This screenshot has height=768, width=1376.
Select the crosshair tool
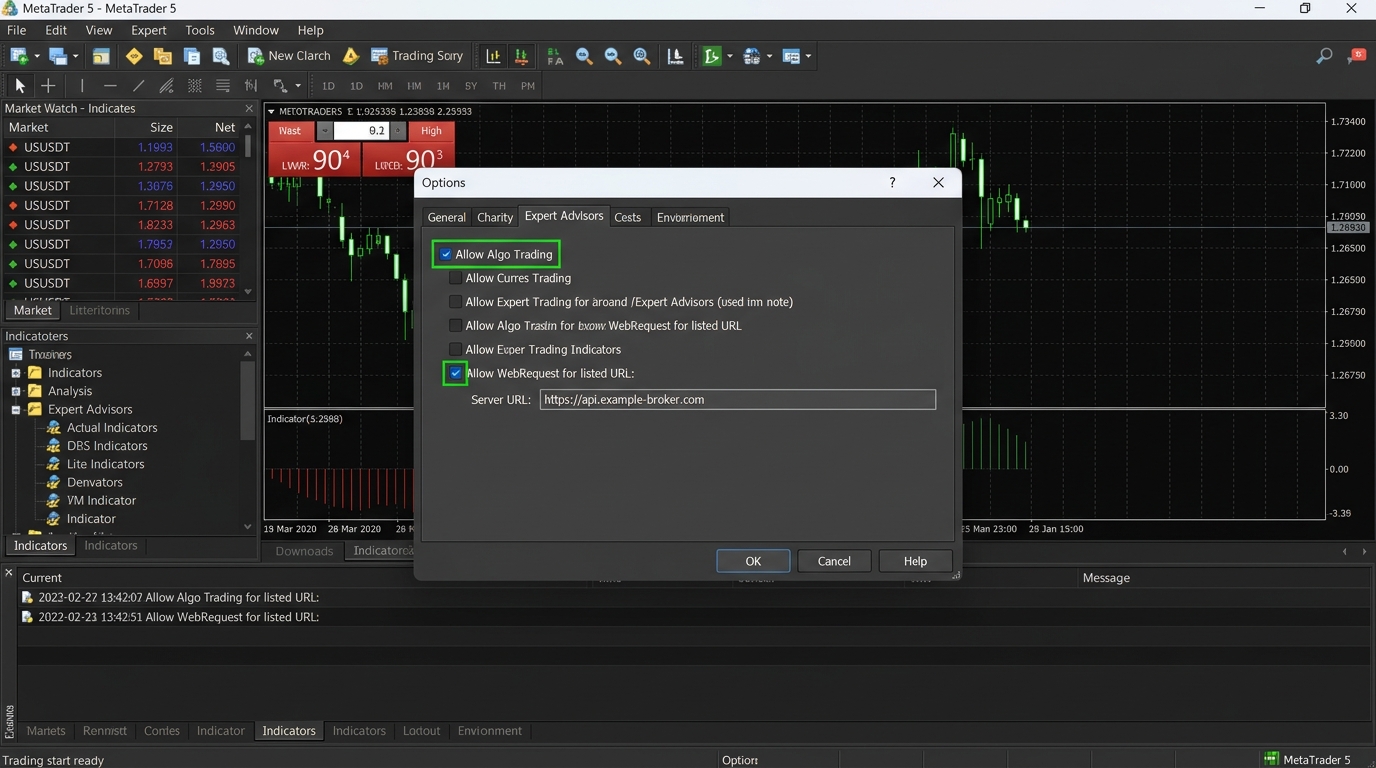pos(47,86)
